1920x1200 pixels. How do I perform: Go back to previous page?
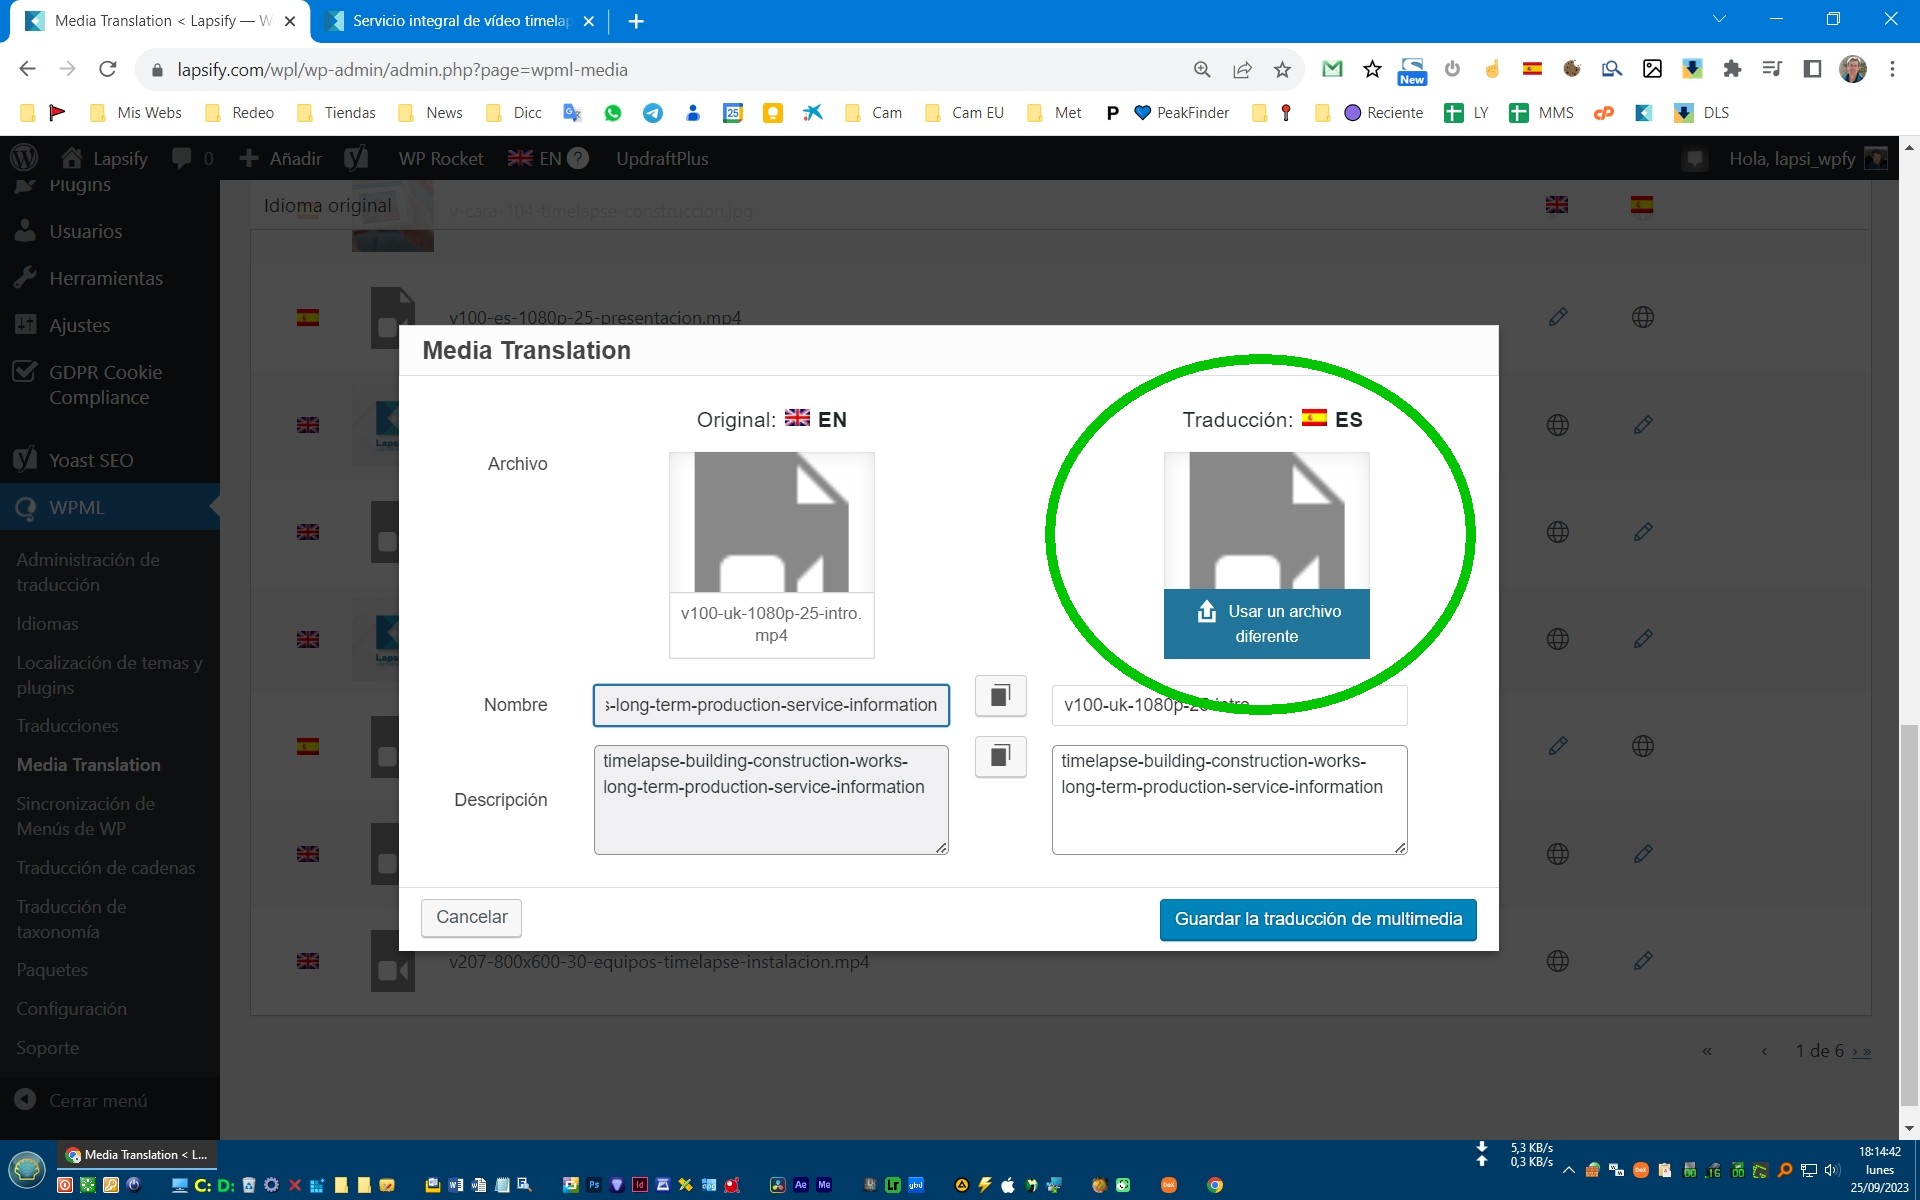(x=27, y=69)
